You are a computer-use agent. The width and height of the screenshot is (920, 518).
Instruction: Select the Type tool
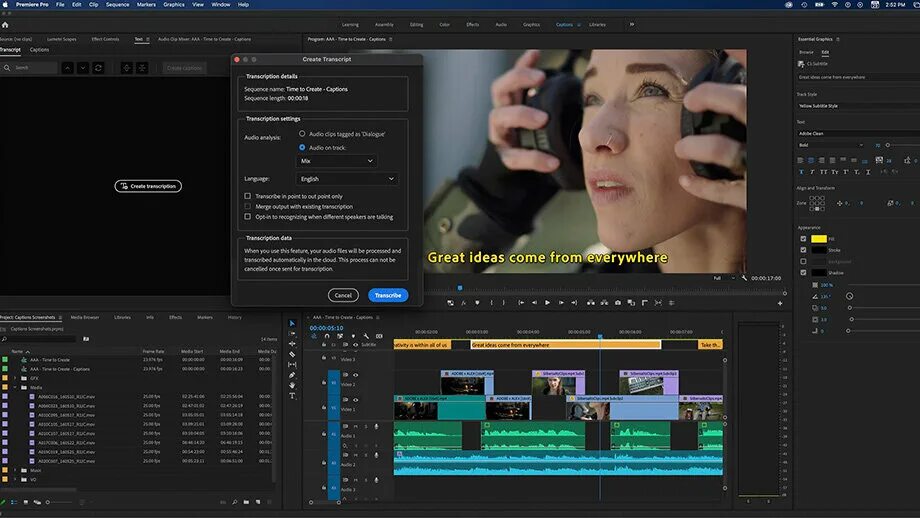[x=292, y=396]
